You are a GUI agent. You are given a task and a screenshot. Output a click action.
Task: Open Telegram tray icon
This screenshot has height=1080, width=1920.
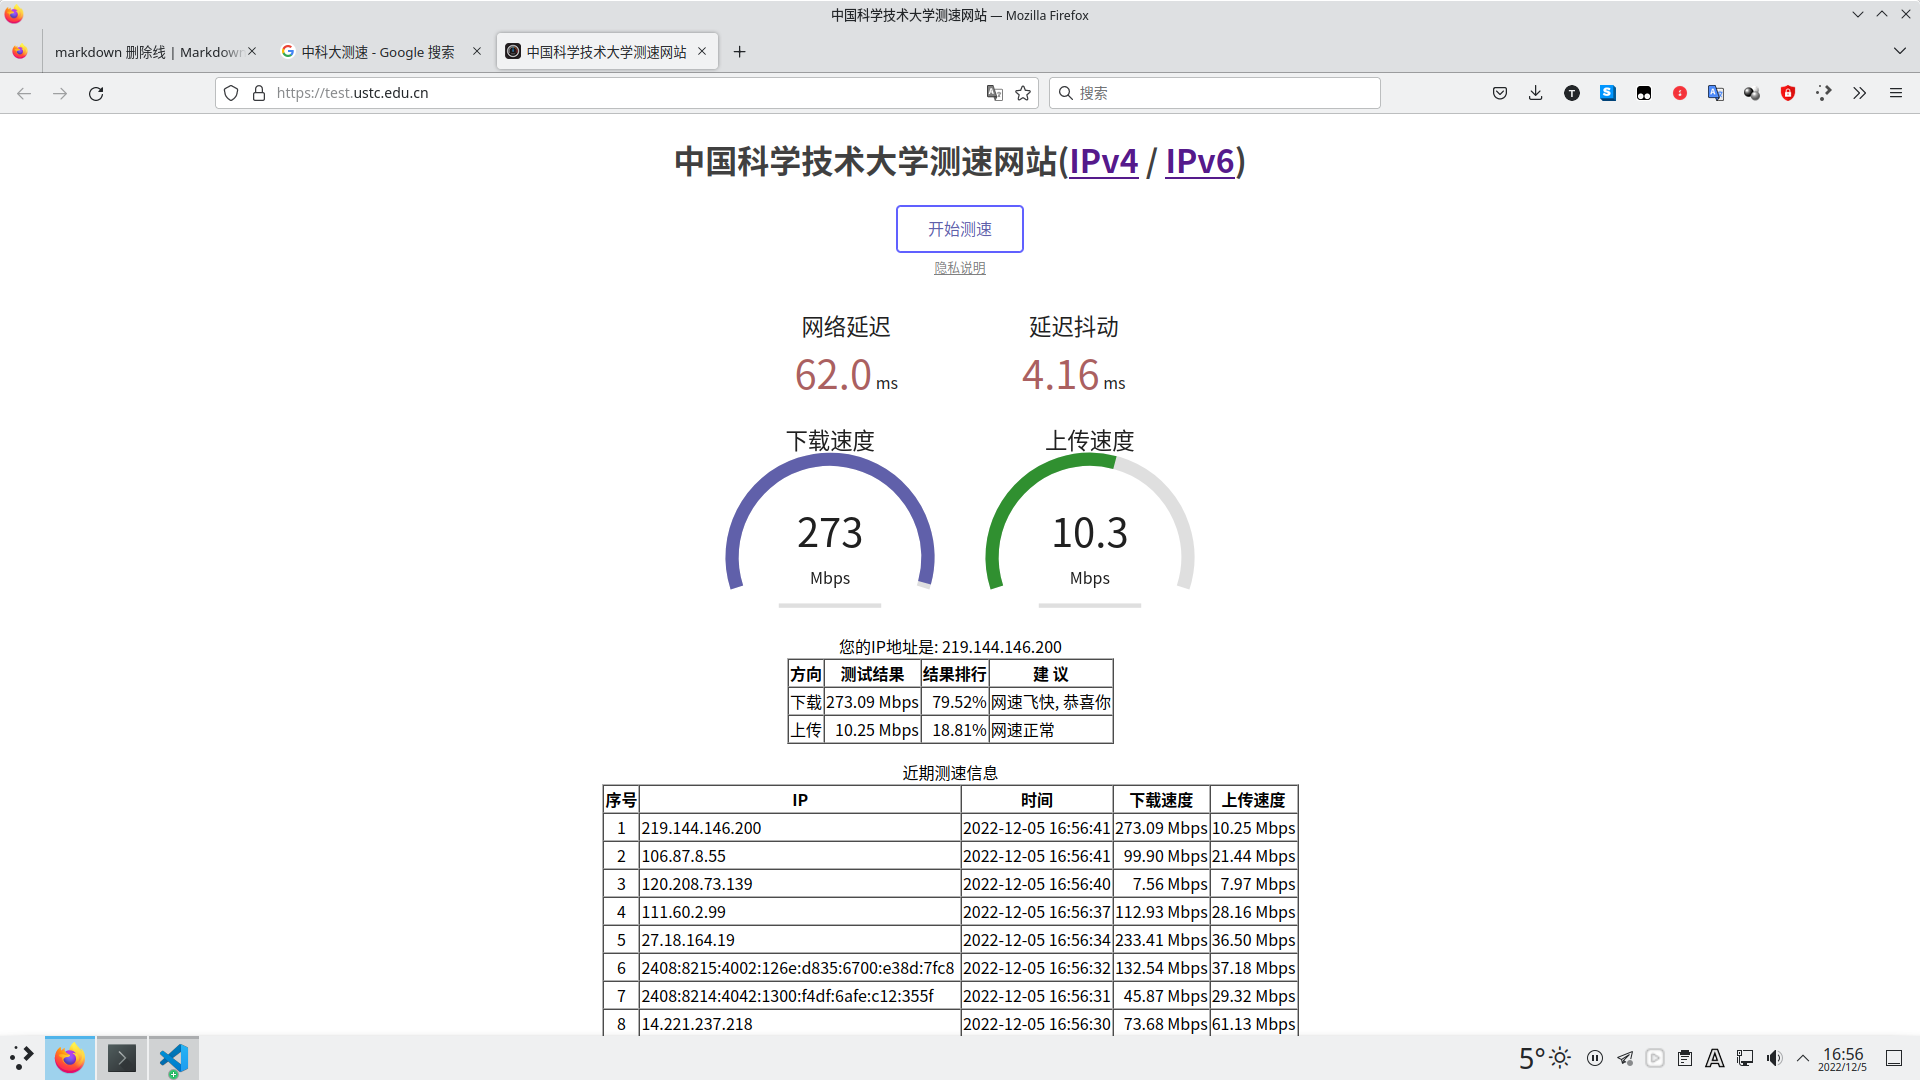click(1625, 1058)
